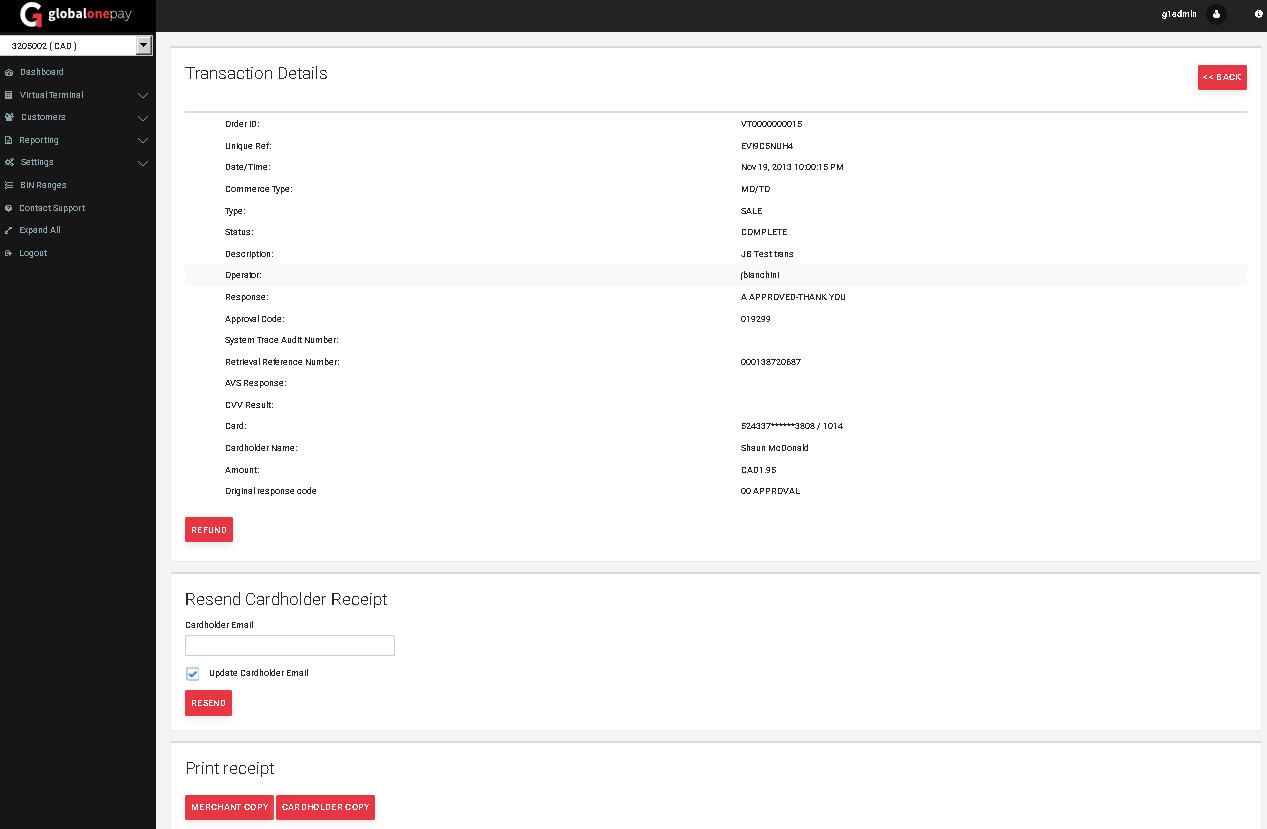Click the Dashboard gauge icon in sidebar
This screenshot has width=1267, height=829.
(8, 72)
